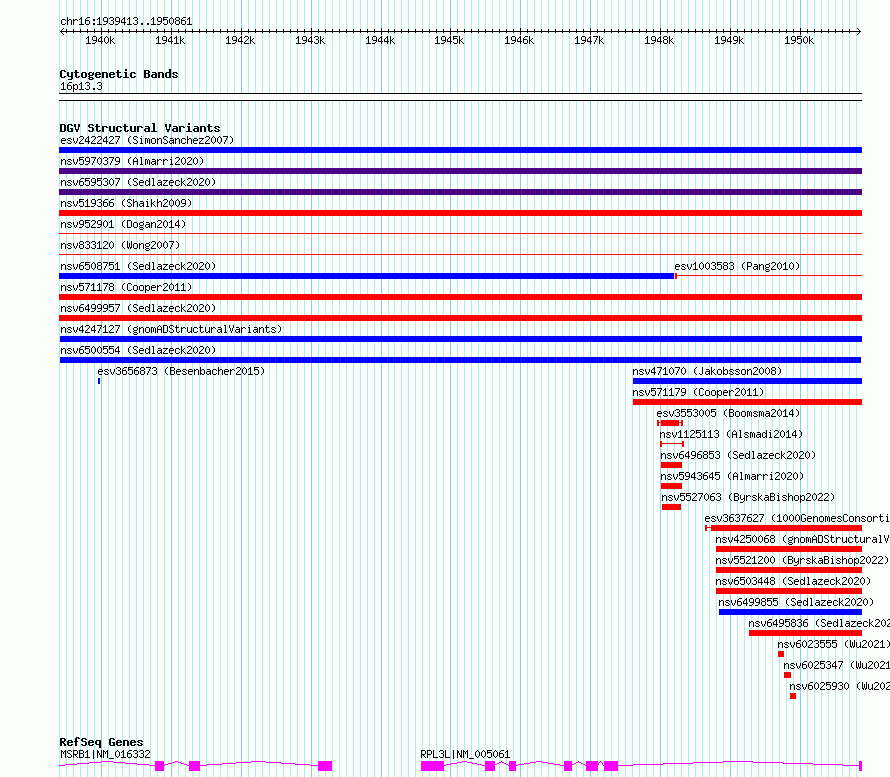Open nsv952901 (Dogan2014) variant entry
Image resolution: width=890 pixels, height=777 pixels.
pos(123,224)
